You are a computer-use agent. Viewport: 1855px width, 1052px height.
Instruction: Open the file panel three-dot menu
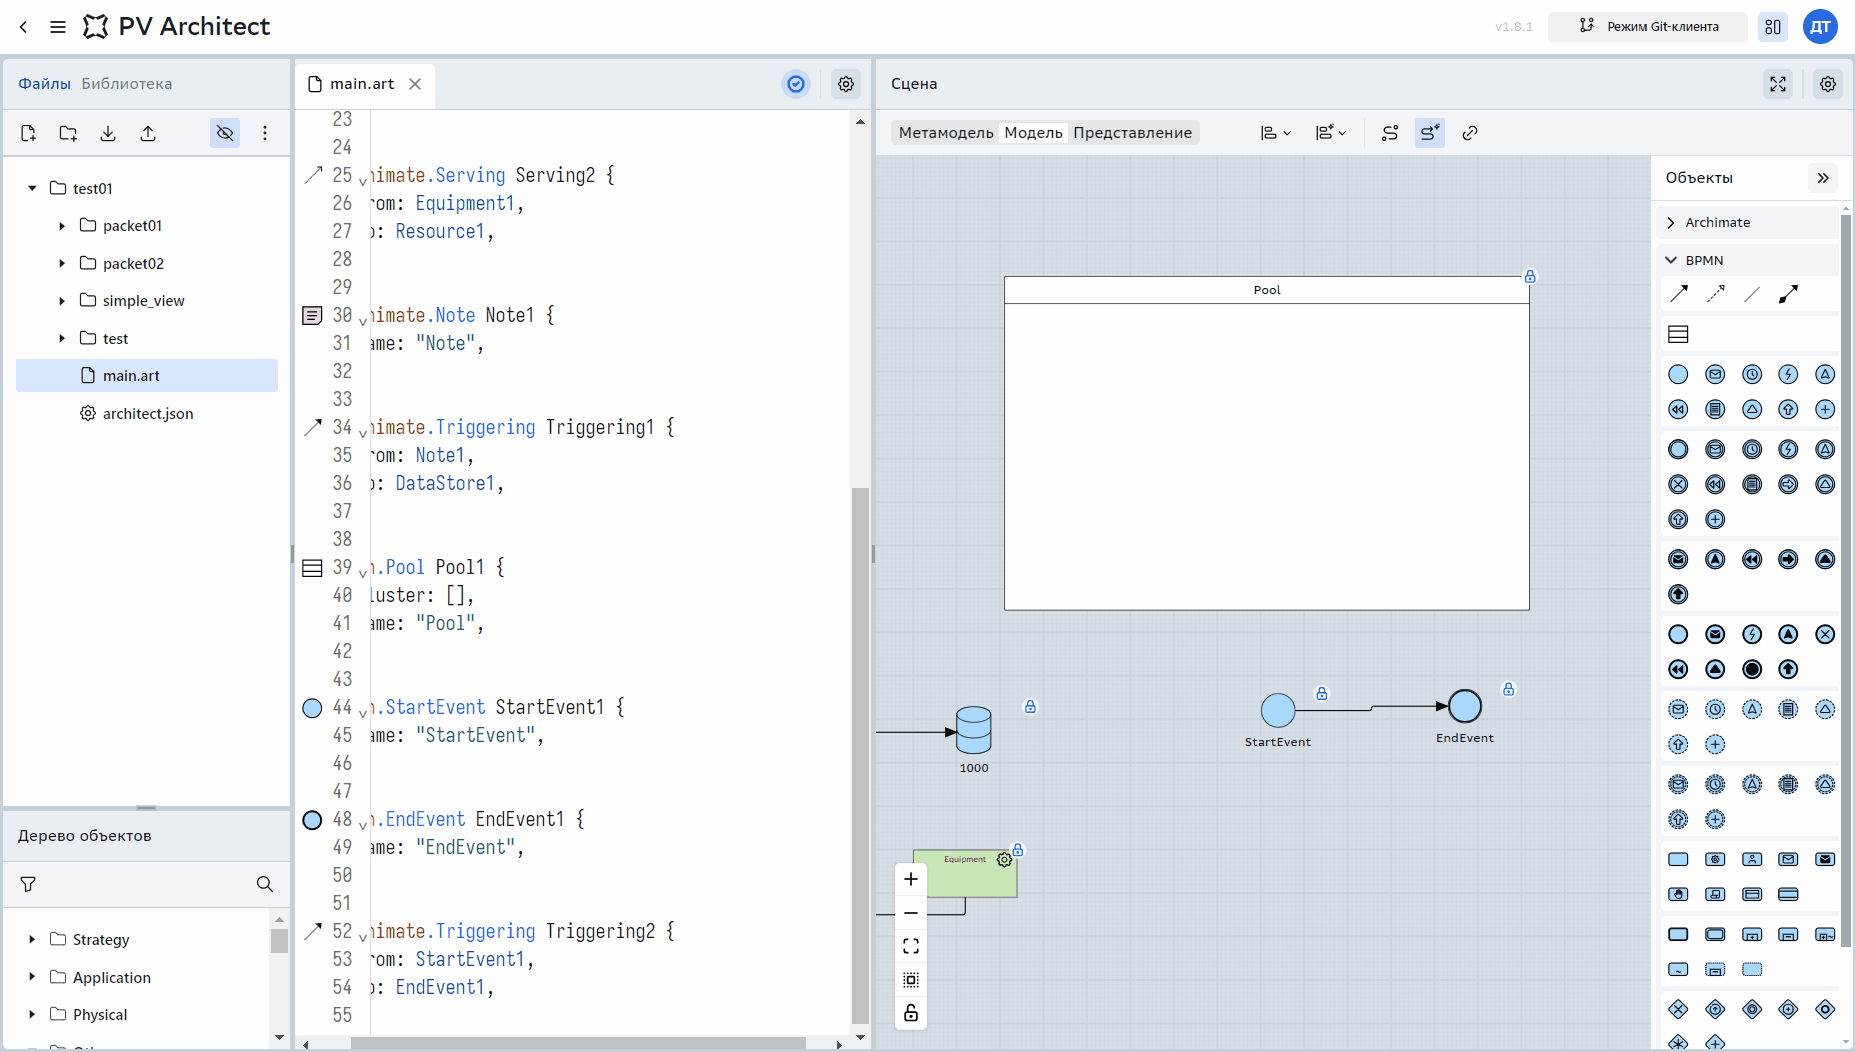click(265, 133)
